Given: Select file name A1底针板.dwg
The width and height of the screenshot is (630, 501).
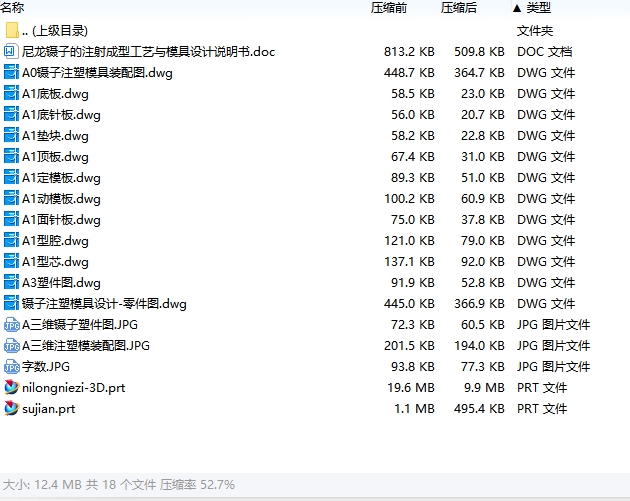Looking at the screenshot, I should click(61, 115).
